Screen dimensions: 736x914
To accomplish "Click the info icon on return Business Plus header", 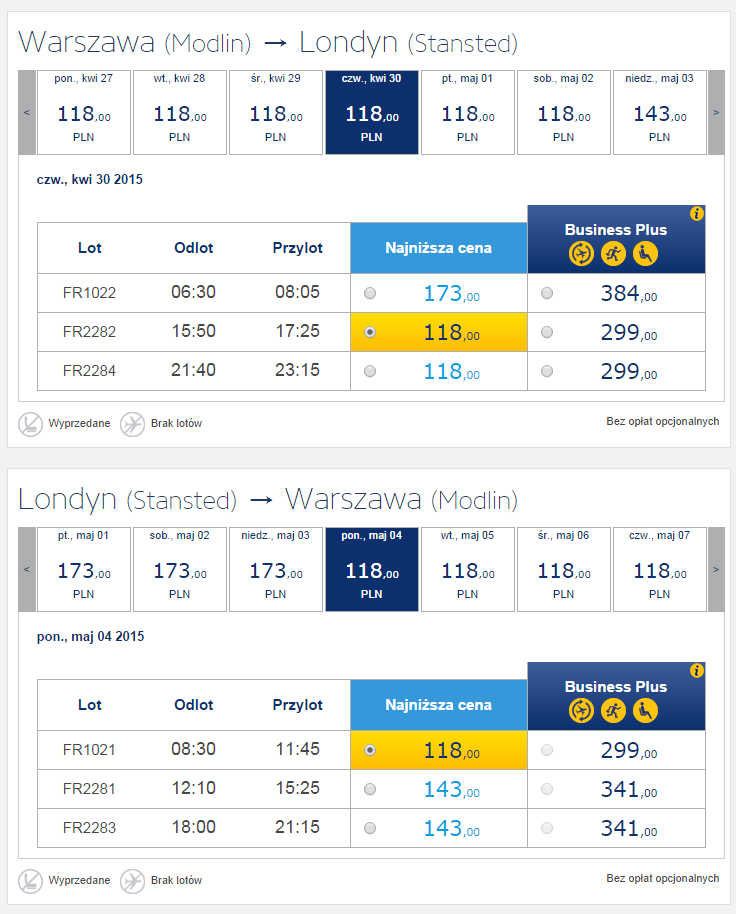I will pyautogui.click(x=696, y=670).
